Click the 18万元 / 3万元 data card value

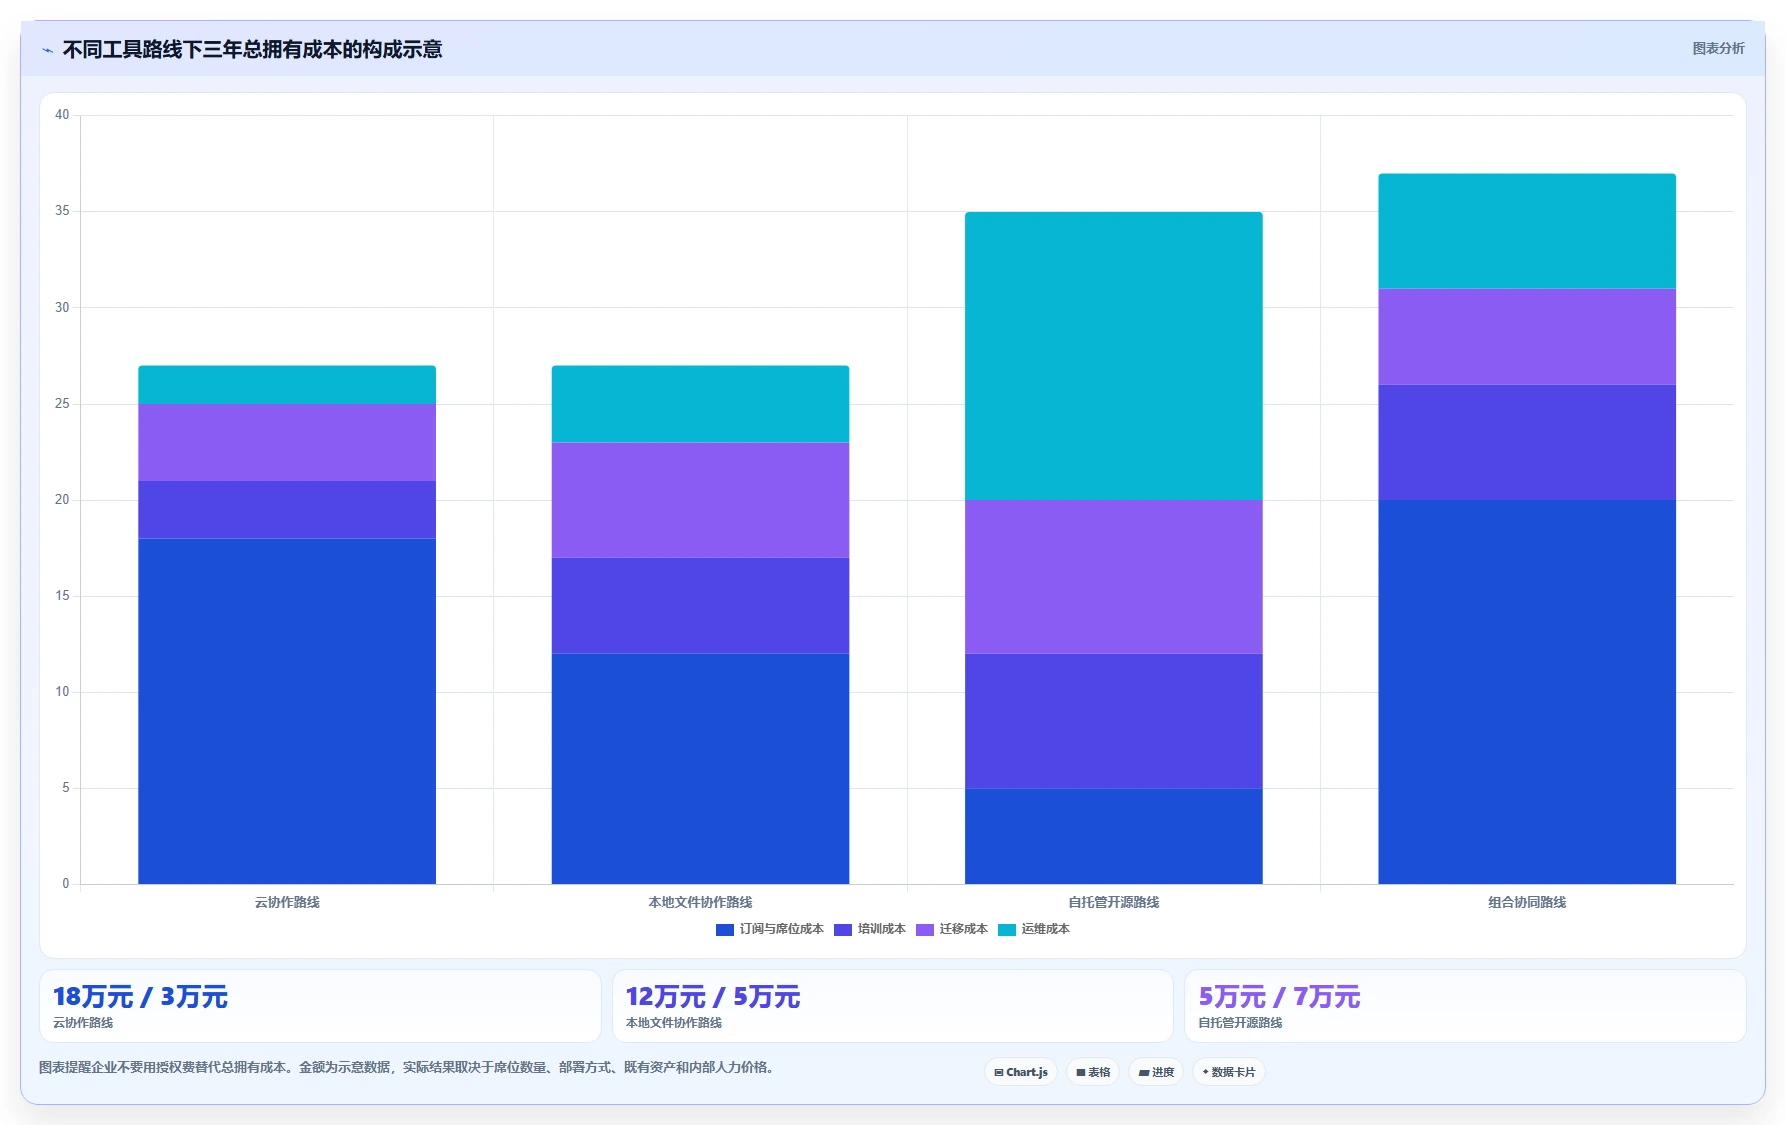coord(140,997)
